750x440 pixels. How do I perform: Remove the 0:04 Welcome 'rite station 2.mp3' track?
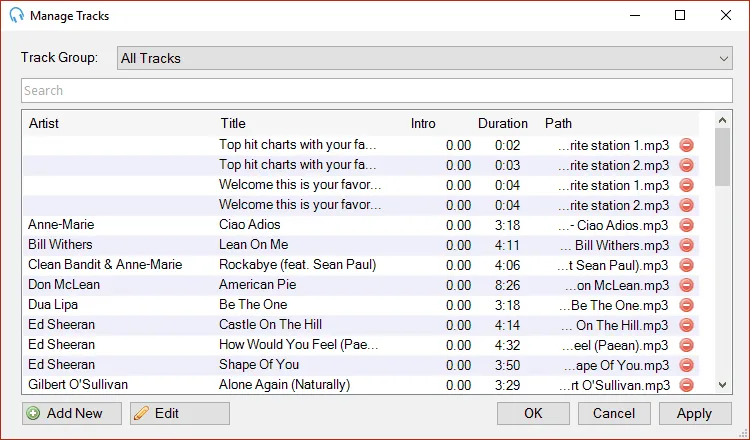click(x=686, y=205)
